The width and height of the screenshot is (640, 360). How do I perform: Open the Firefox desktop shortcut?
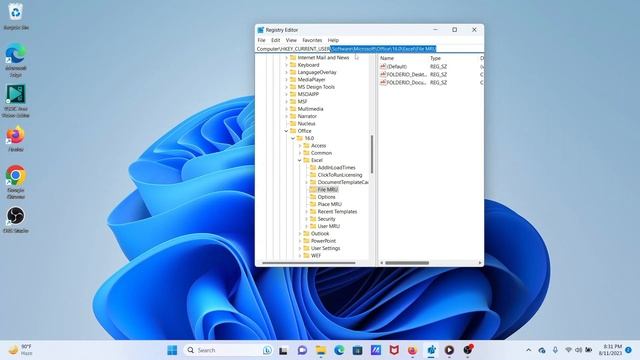click(16, 139)
